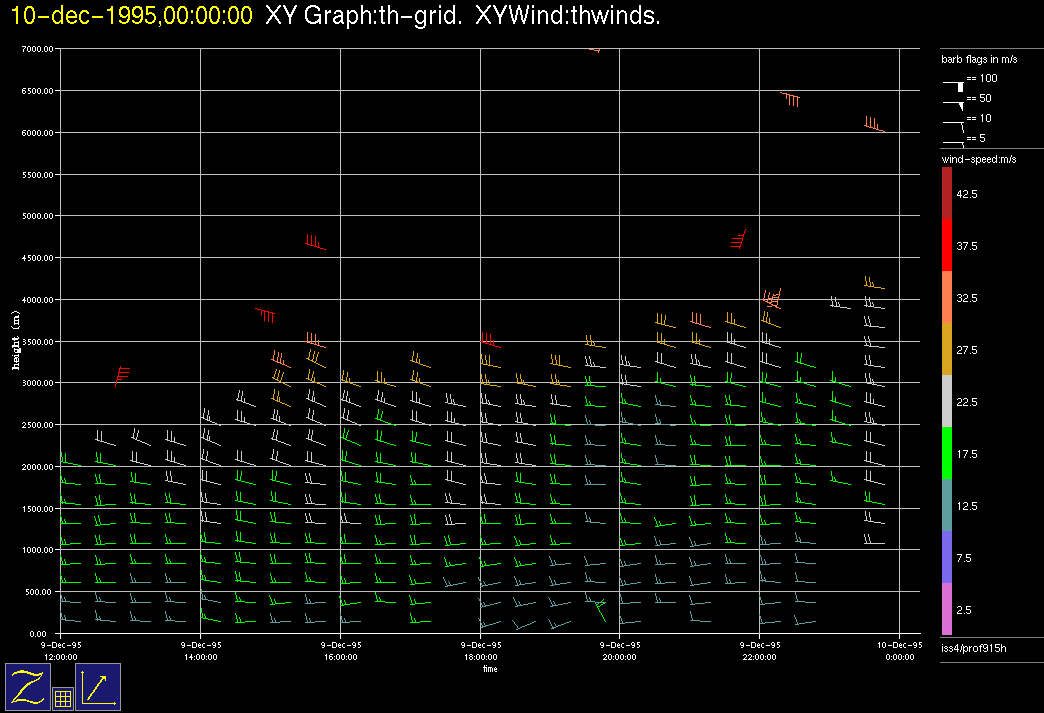Click the Zebra 'Z' logo icon
Viewport: 1044px width, 713px height.
tap(29, 687)
